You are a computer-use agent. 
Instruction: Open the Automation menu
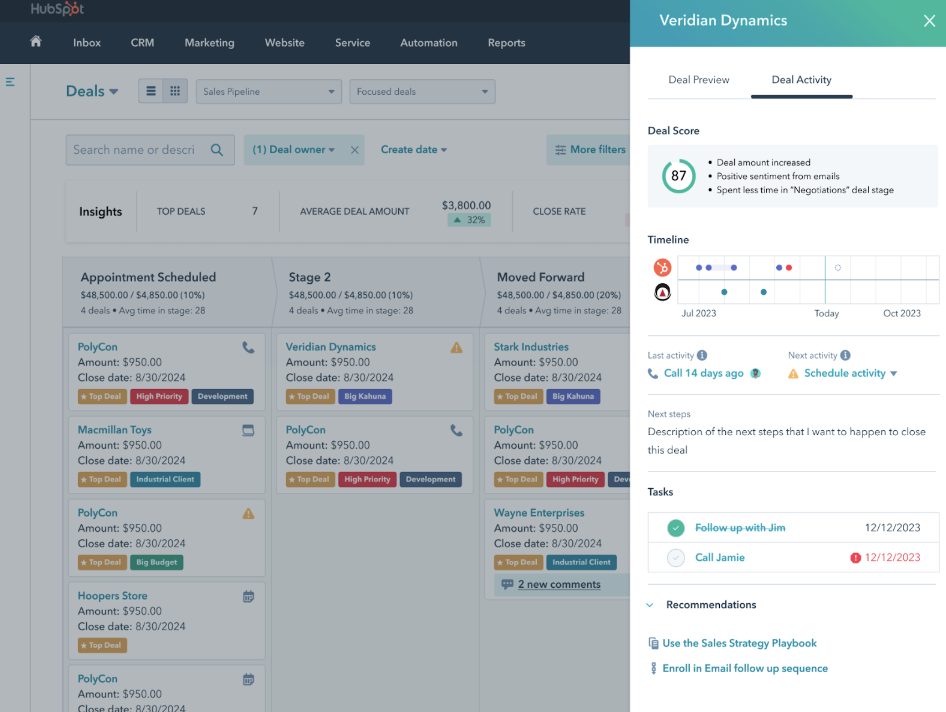(x=429, y=43)
